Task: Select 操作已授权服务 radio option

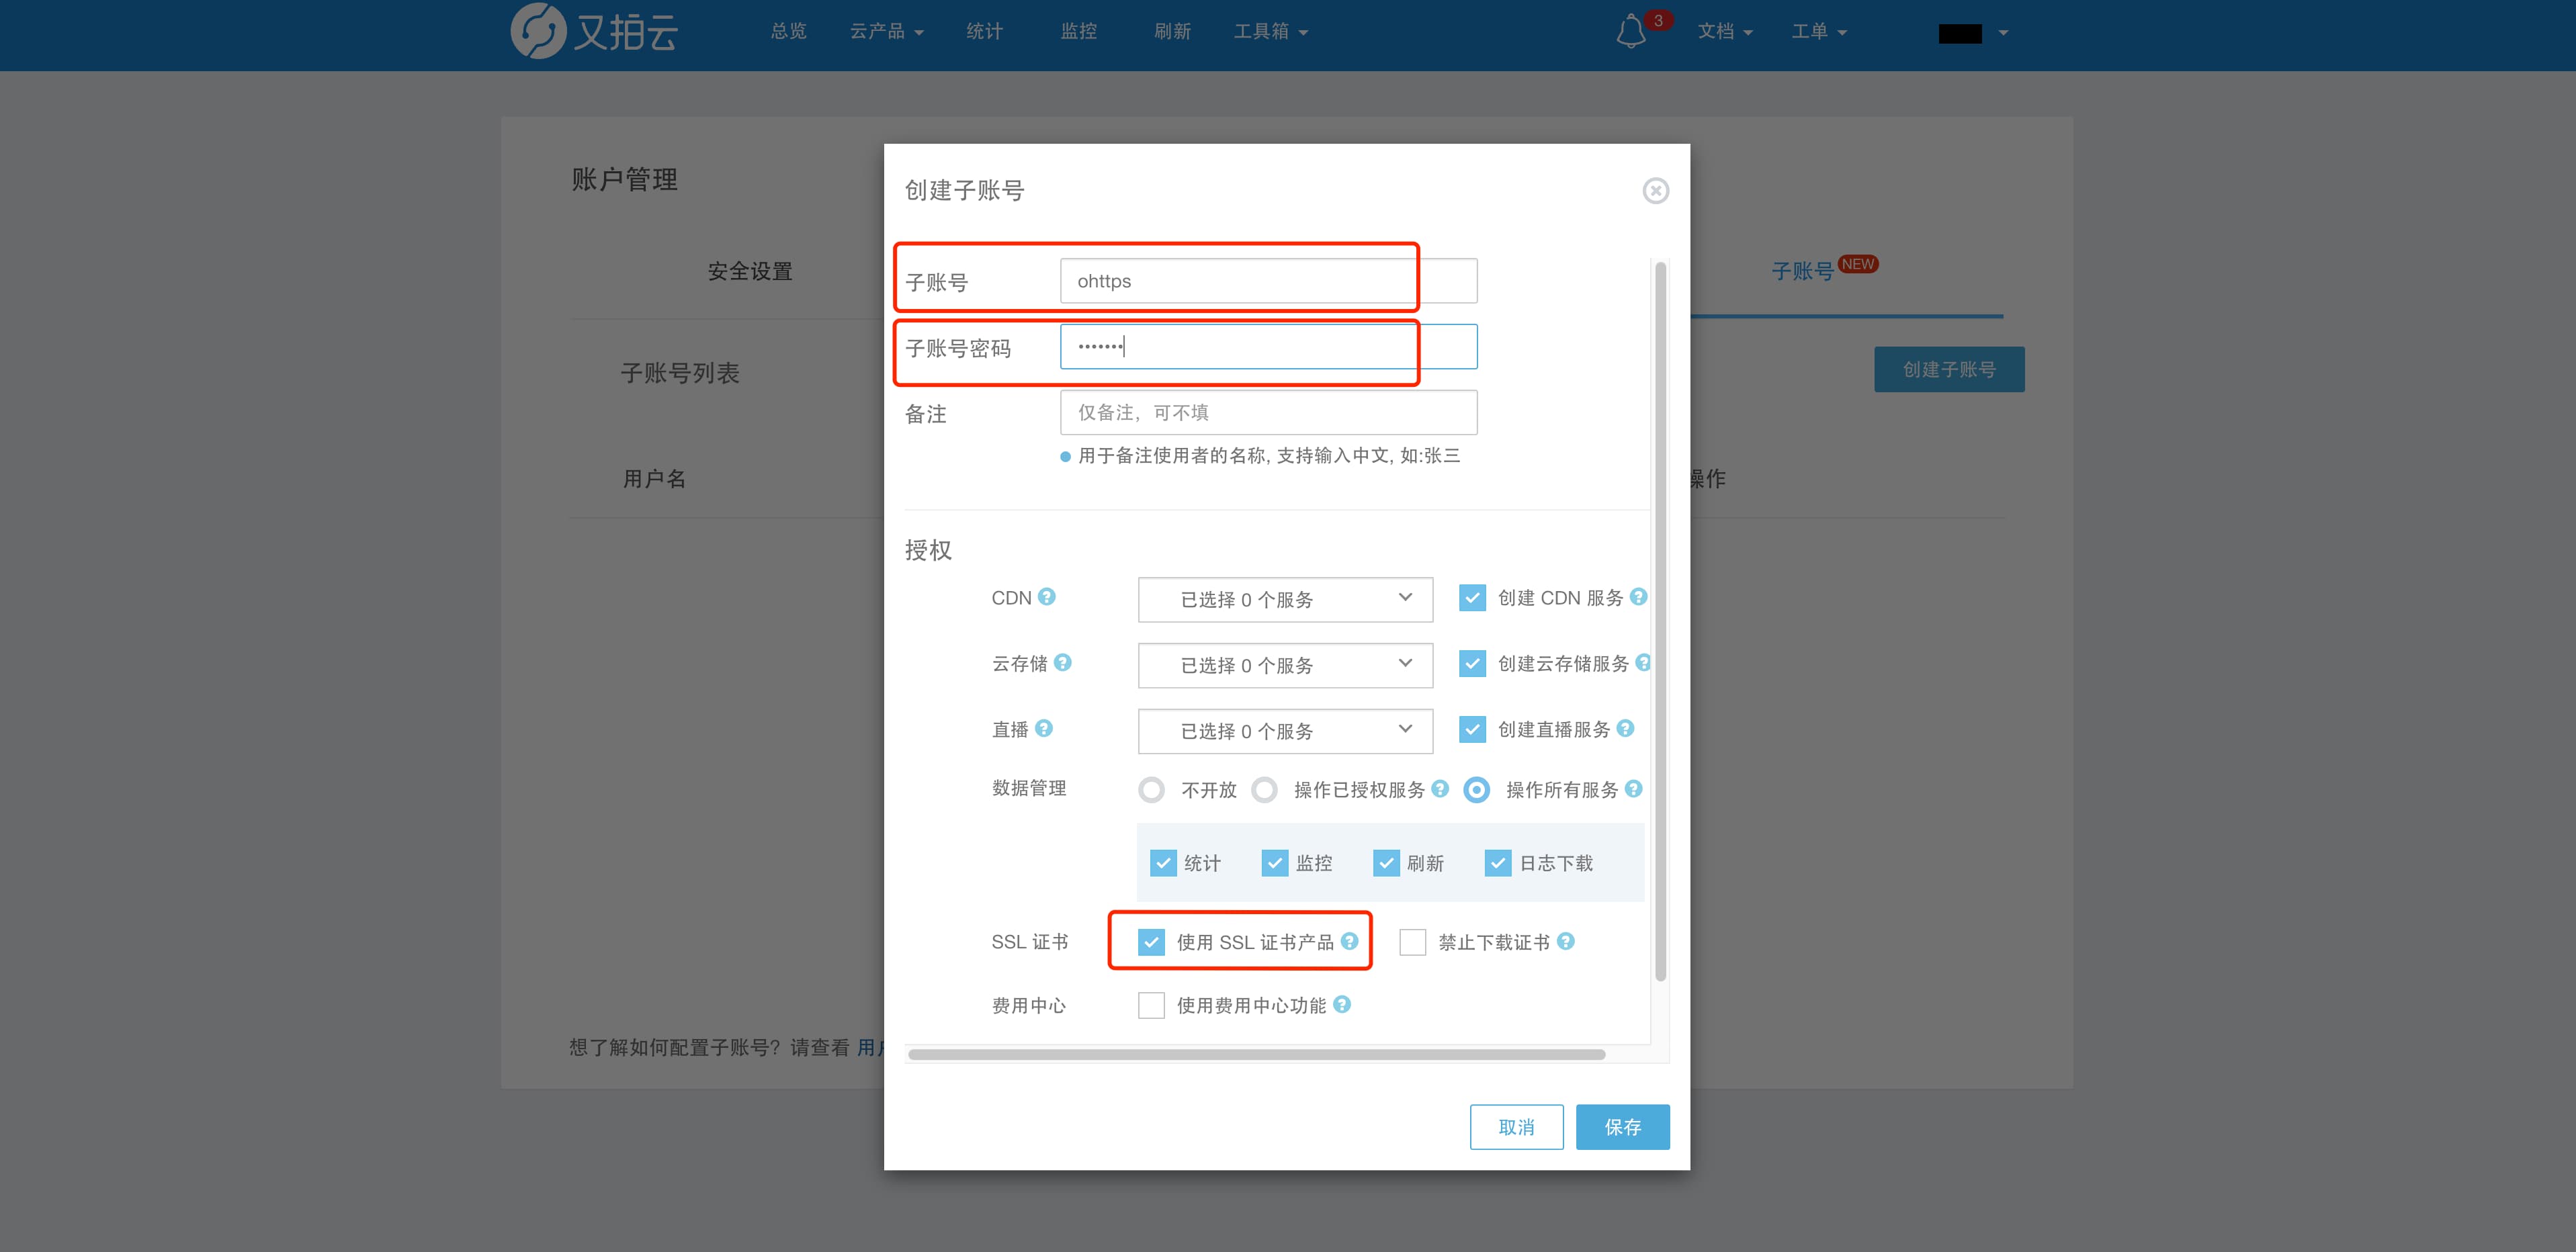Action: (1265, 790)
